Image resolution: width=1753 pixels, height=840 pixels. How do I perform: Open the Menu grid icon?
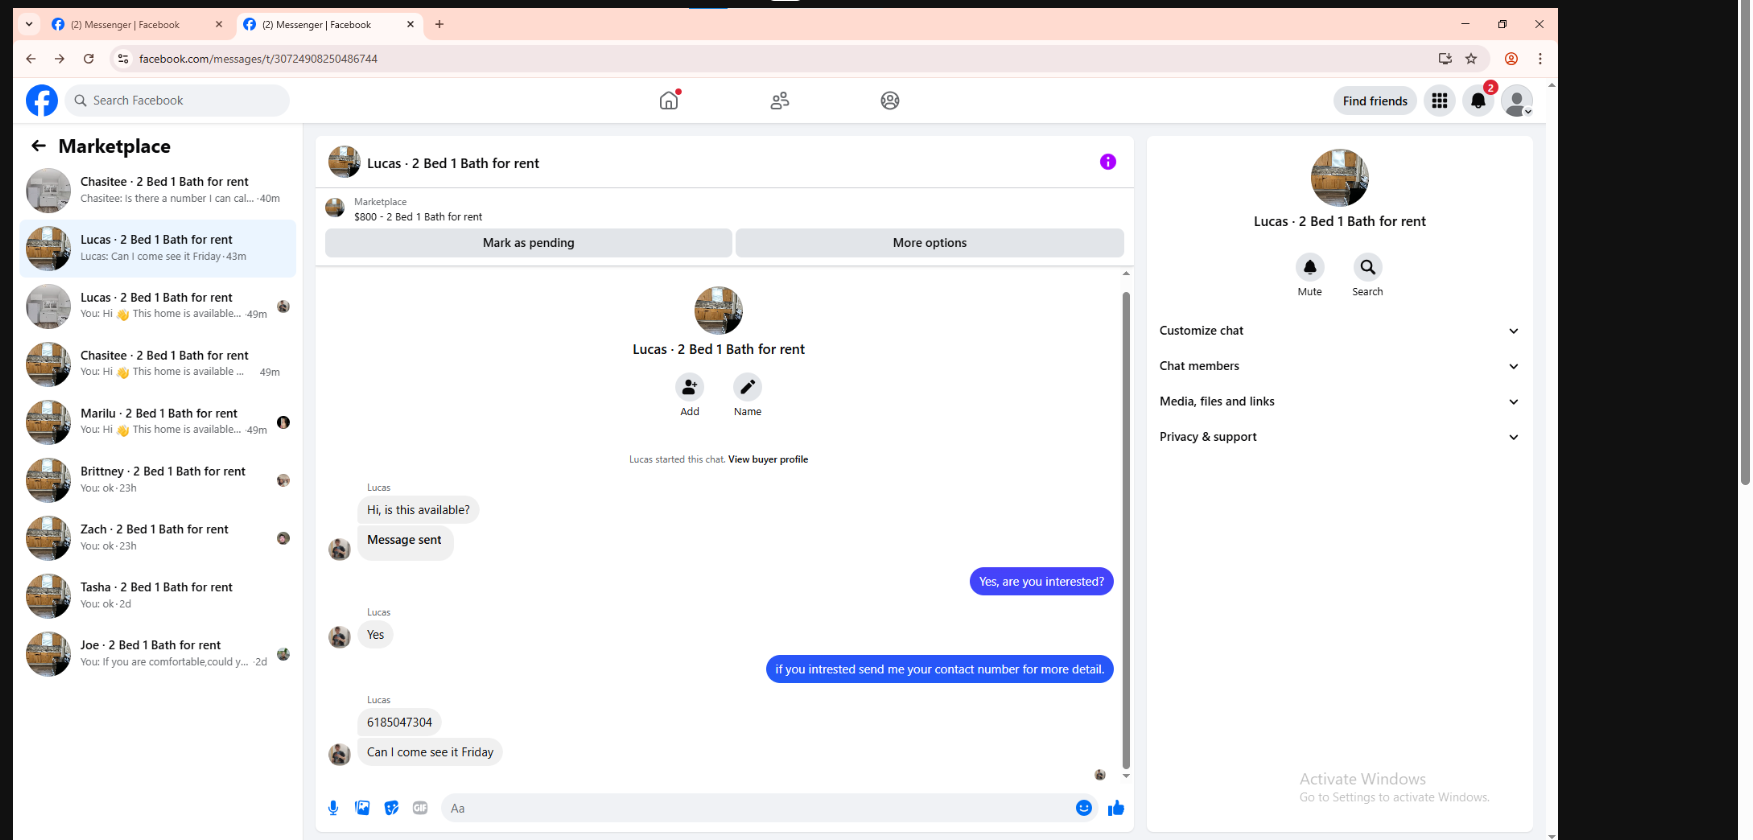click(x=1439, y=100)
